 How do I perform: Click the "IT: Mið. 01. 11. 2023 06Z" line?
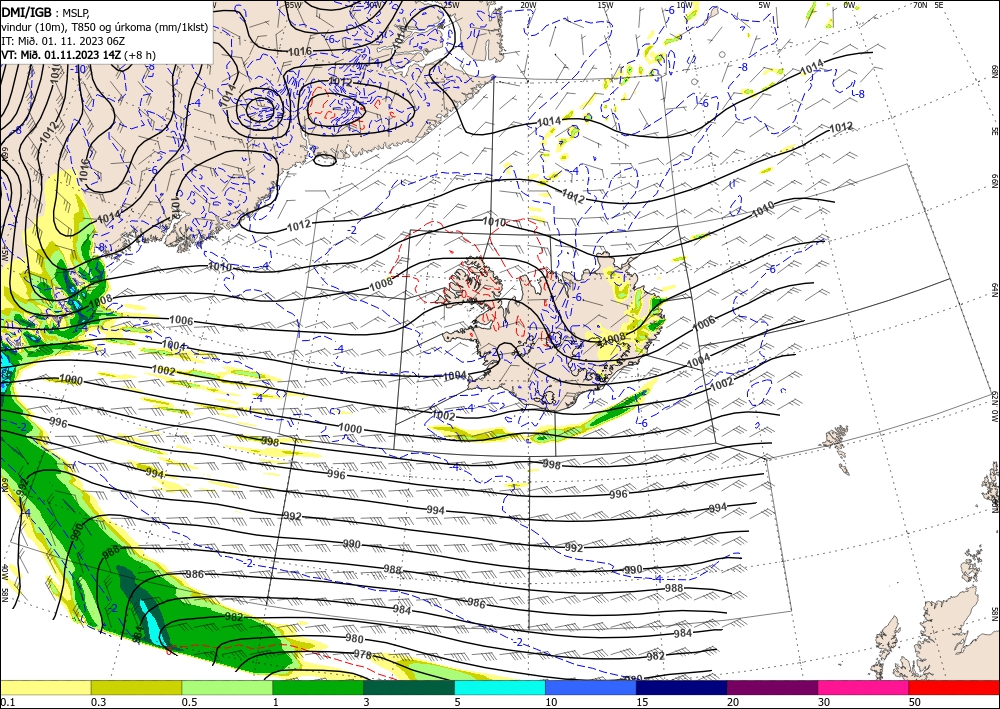[x=62, y=40]
